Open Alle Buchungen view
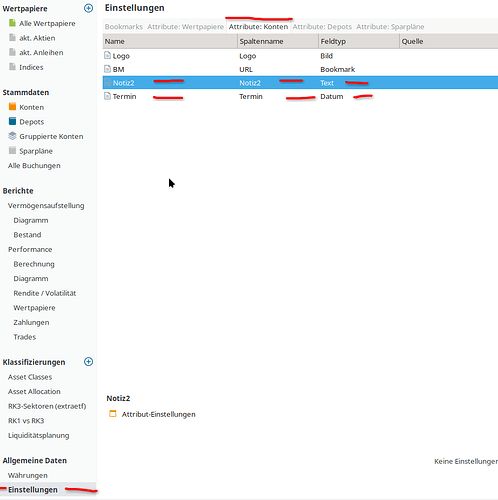 pos(34,166)
